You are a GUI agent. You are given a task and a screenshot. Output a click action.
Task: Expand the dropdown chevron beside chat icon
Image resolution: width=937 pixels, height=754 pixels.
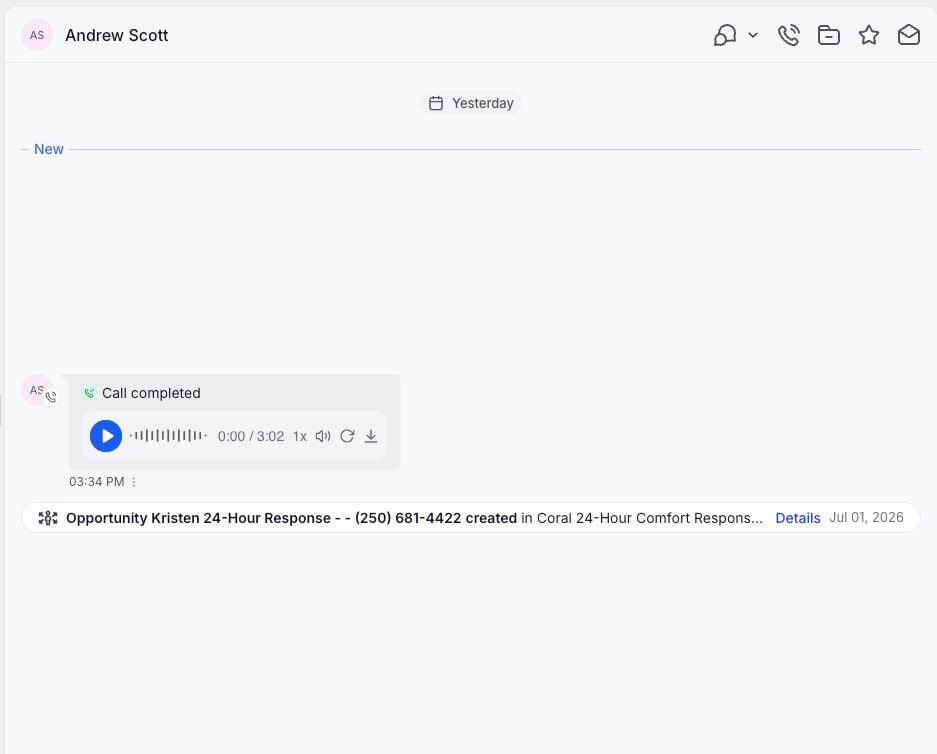(753, 35)
